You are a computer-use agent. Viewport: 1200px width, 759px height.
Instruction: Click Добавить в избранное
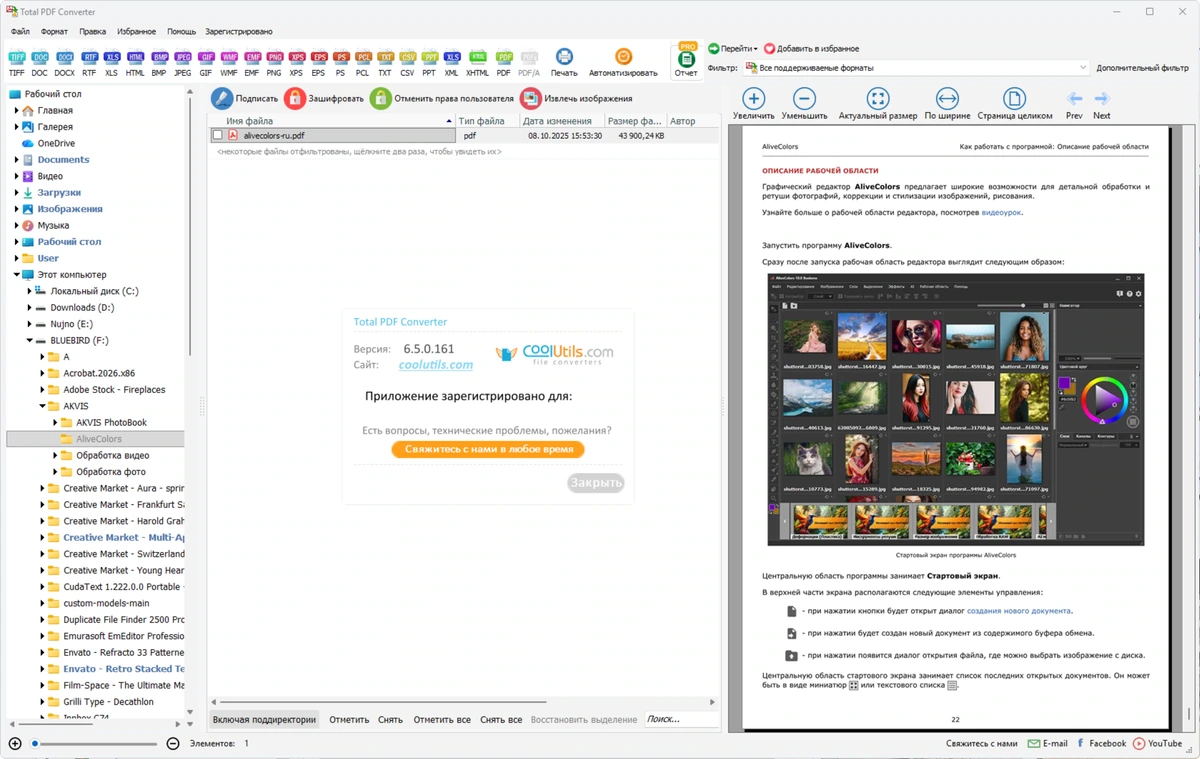pyautogui.click(x=811, y=48)
